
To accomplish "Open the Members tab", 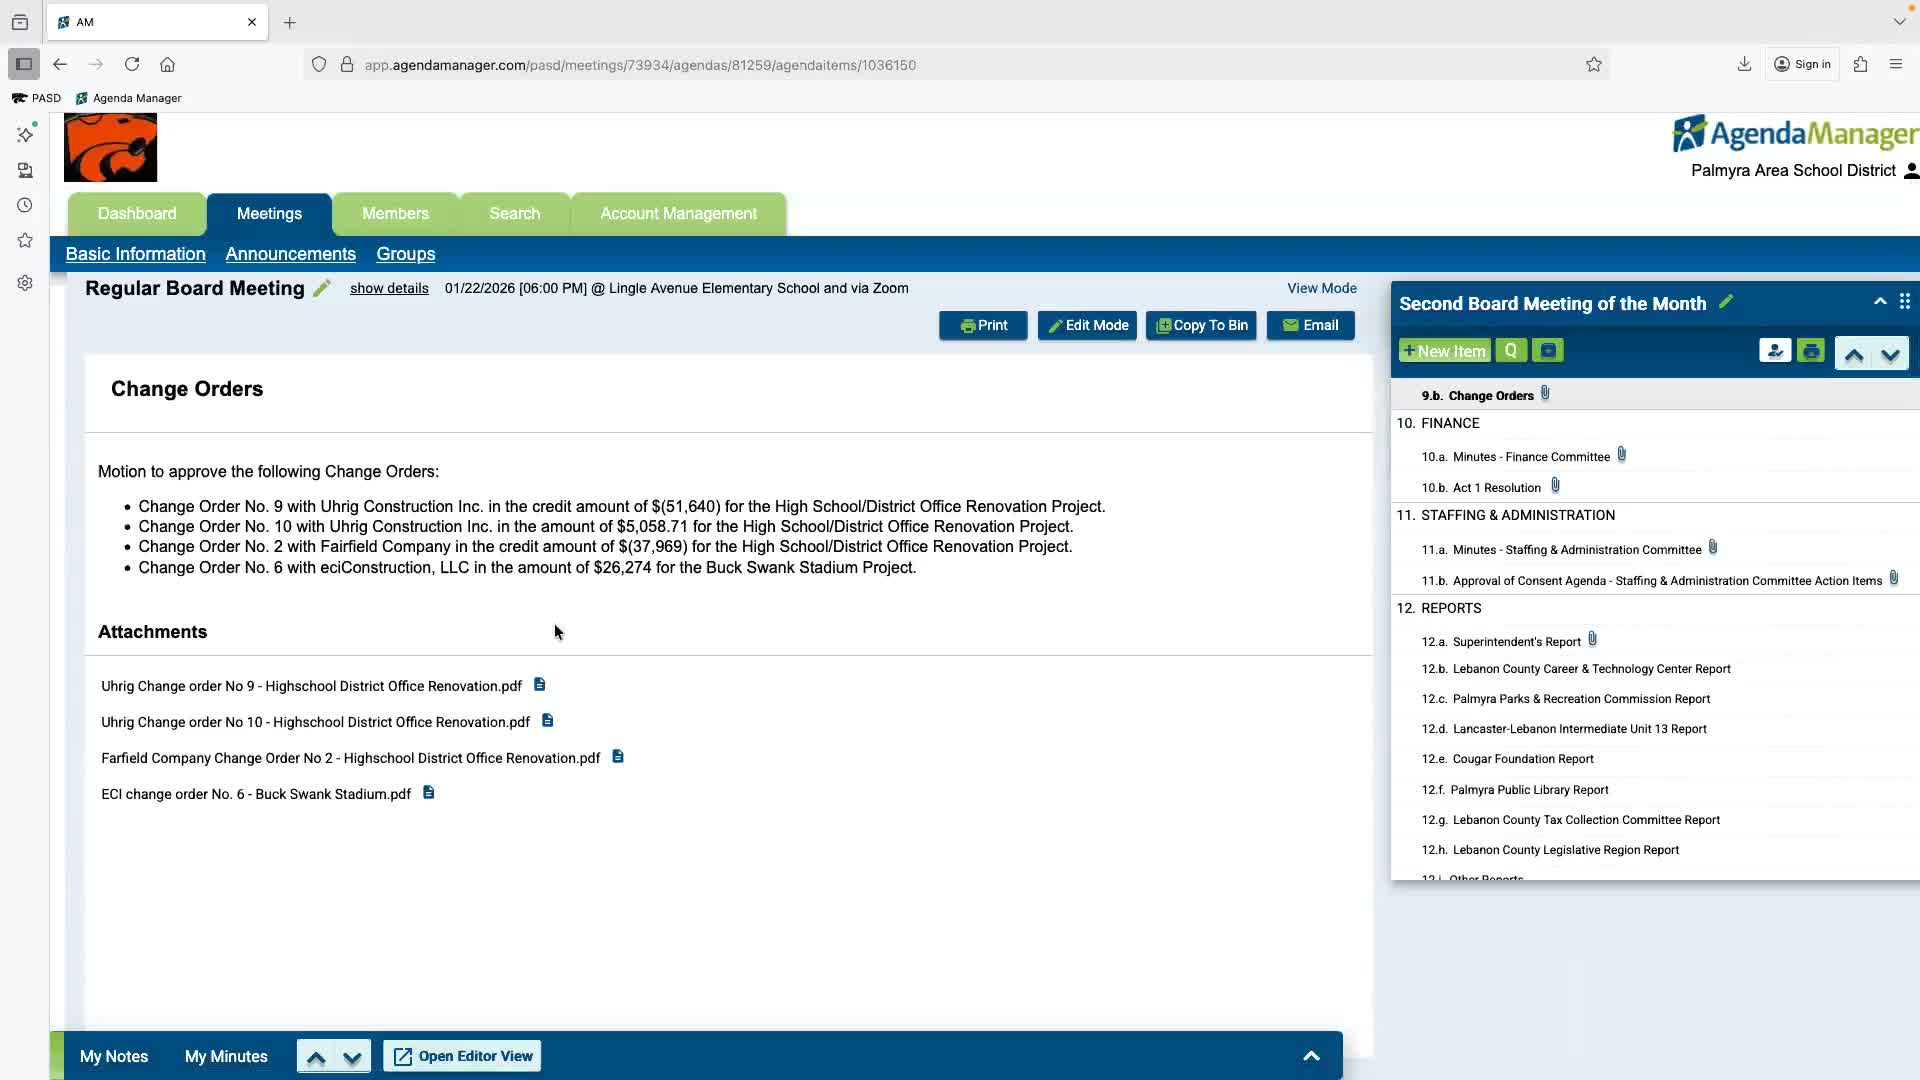I will click(395, 214).
